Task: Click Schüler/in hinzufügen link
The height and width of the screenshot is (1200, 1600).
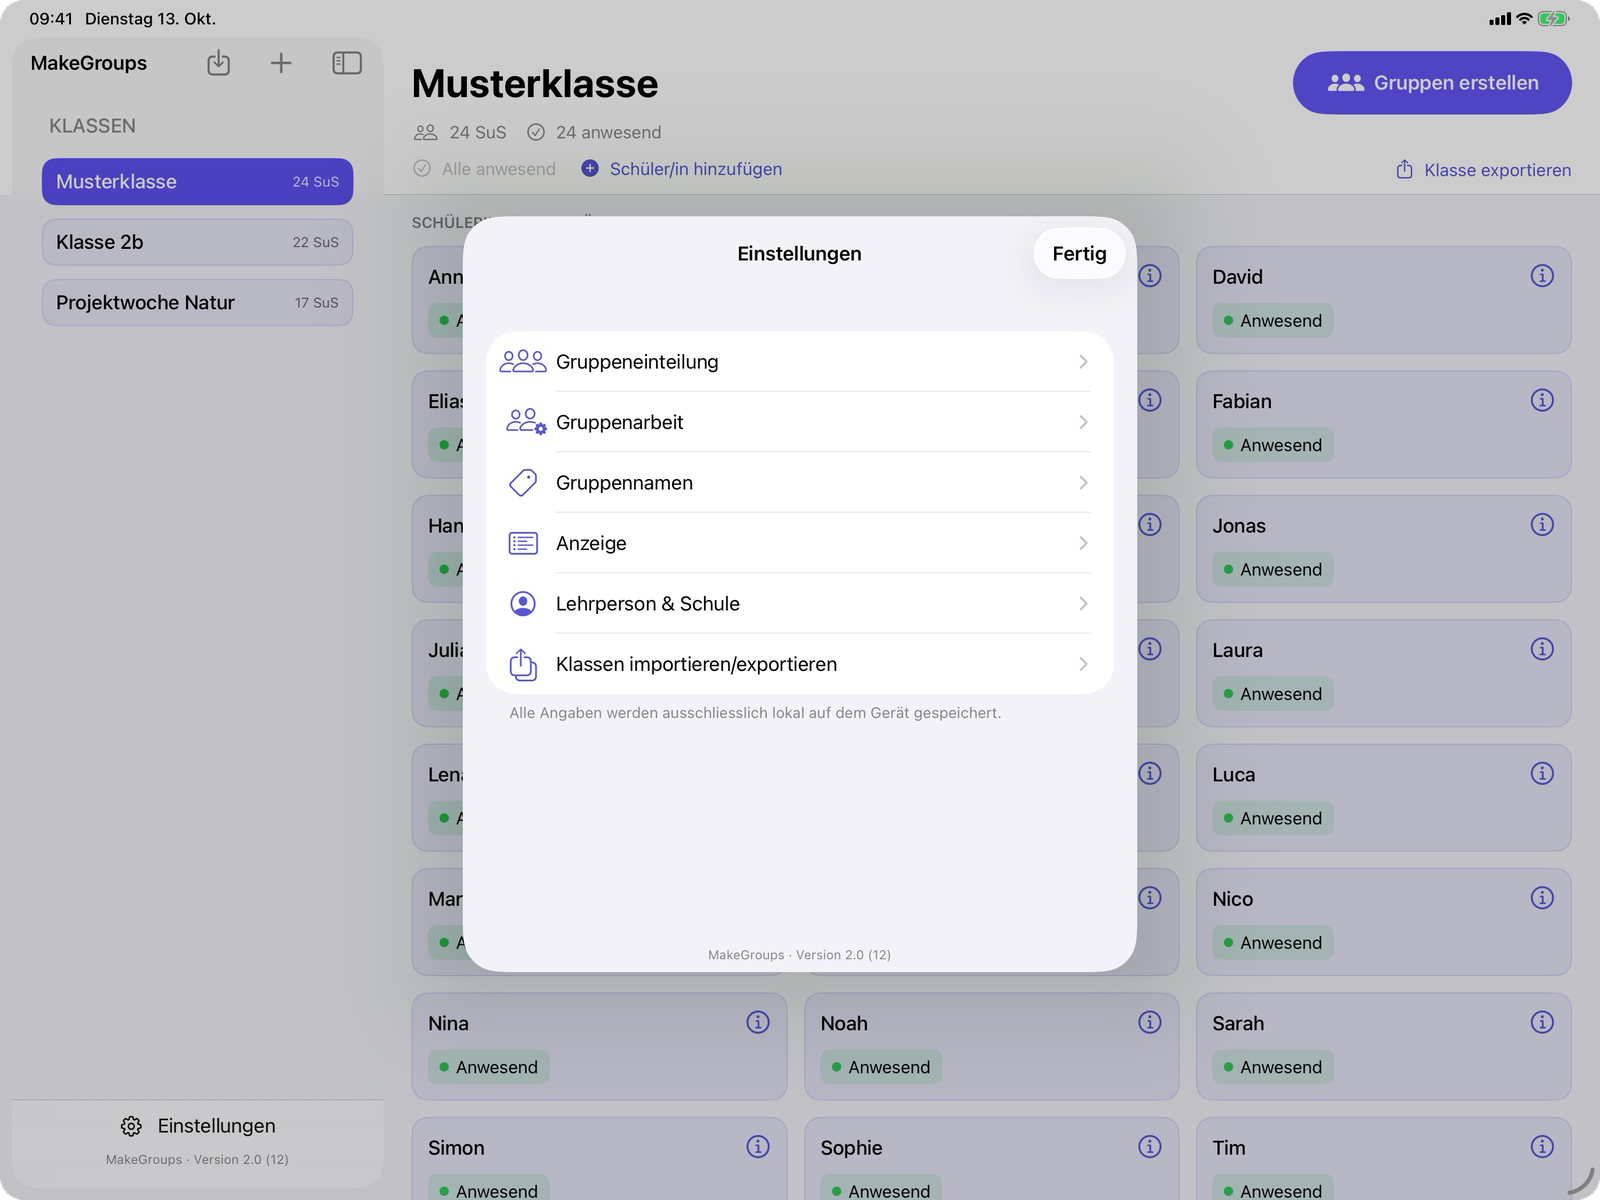Action: point(682,169)
